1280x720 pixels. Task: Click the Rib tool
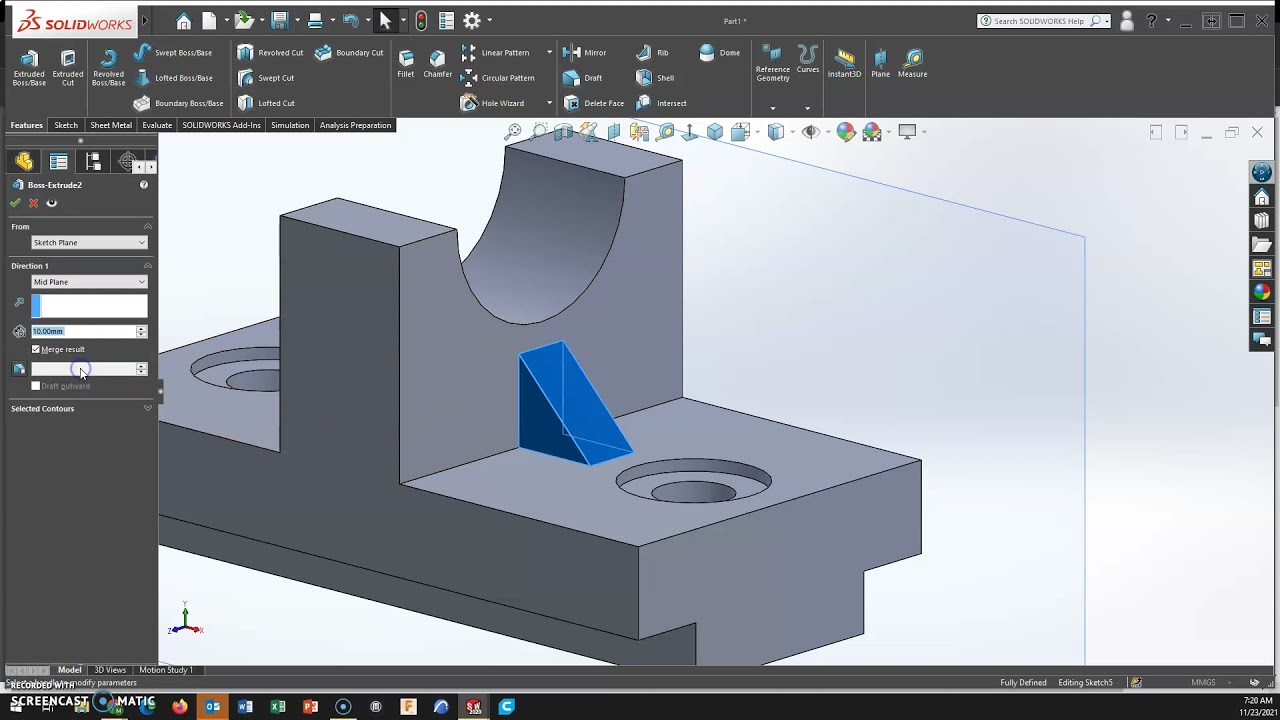coord(653,52)
